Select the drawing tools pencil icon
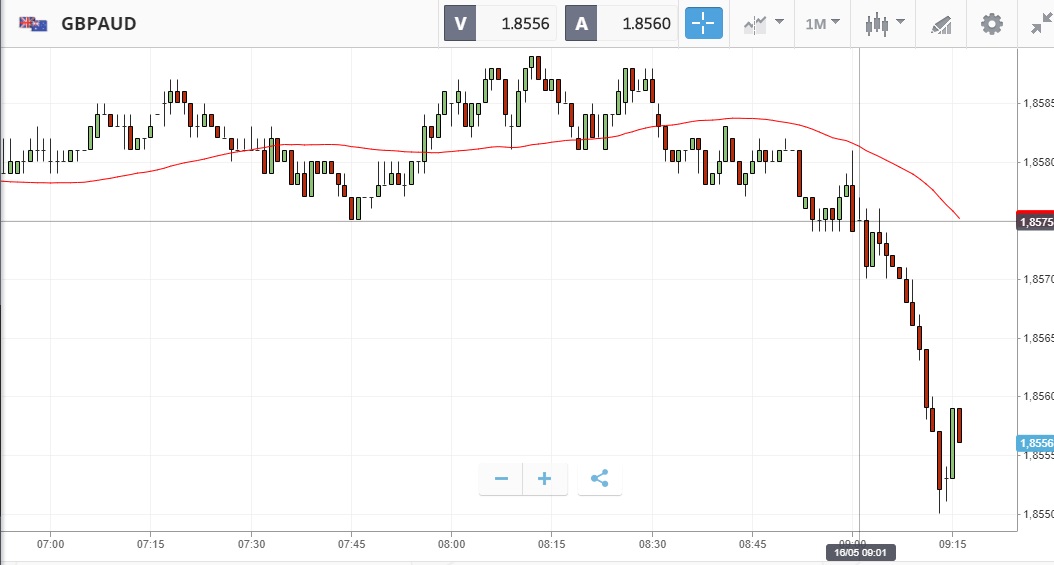 click(941, 23)
